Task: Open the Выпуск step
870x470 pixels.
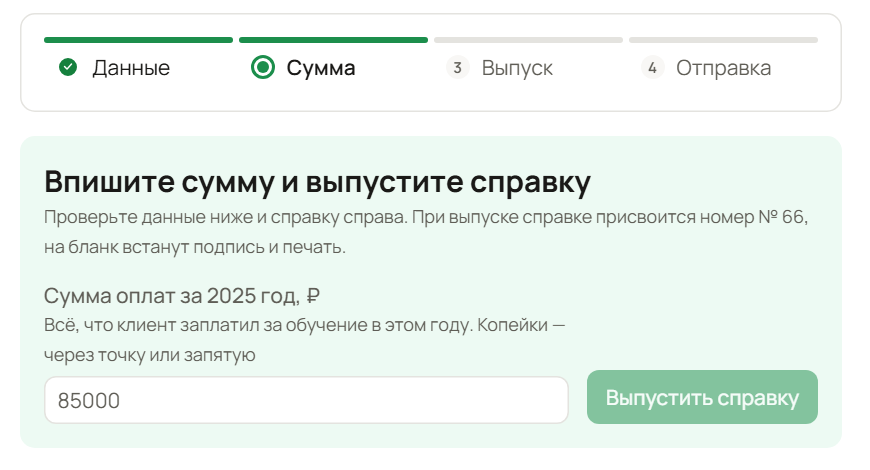Action: 517,68
